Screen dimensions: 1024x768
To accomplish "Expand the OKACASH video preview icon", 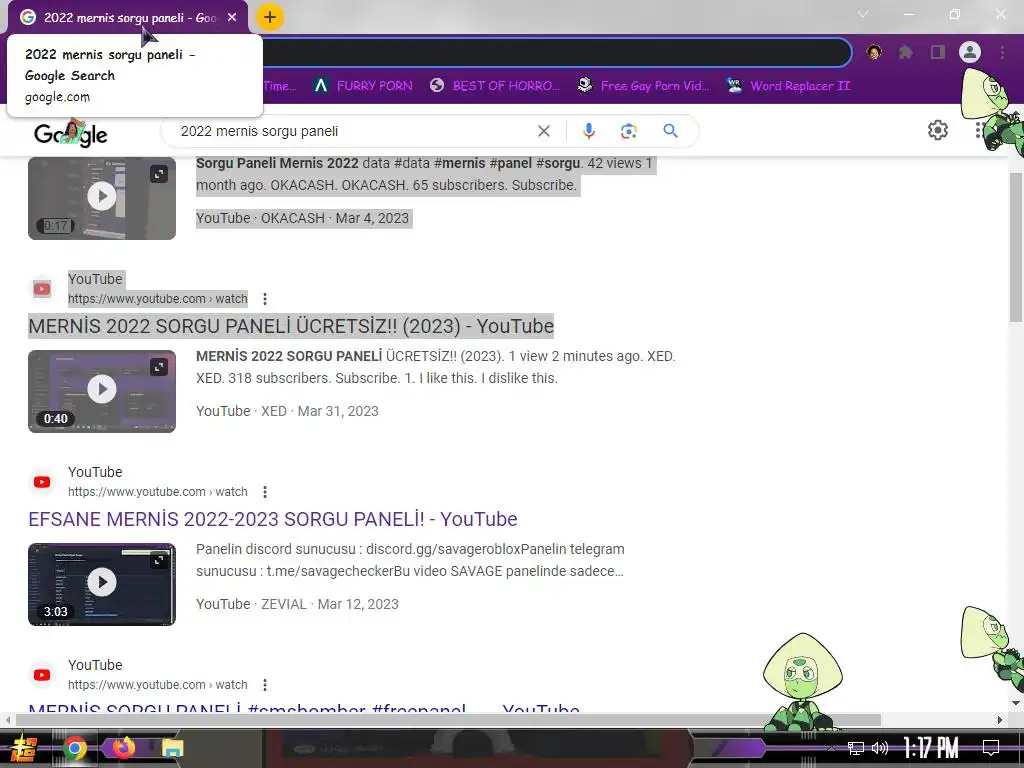I will click(159, 174).
